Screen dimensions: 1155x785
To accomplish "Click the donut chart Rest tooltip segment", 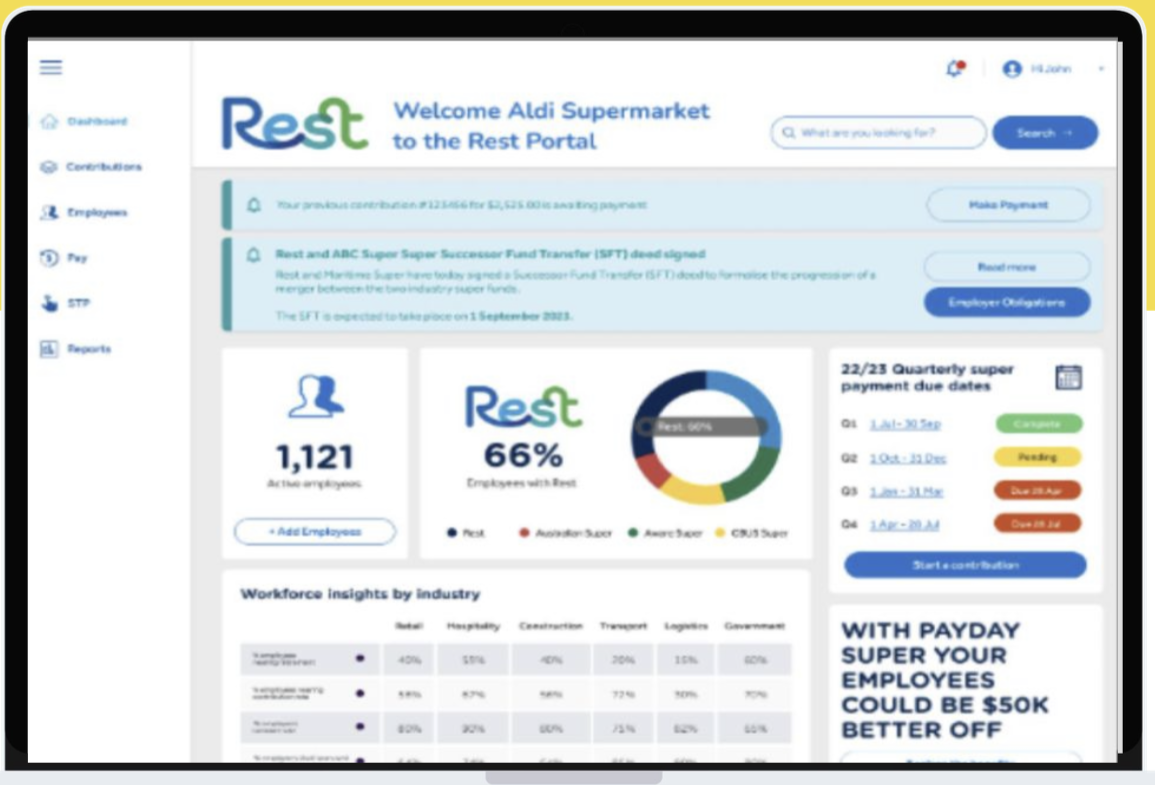I will pyautogui.click(x=703, y=426).
